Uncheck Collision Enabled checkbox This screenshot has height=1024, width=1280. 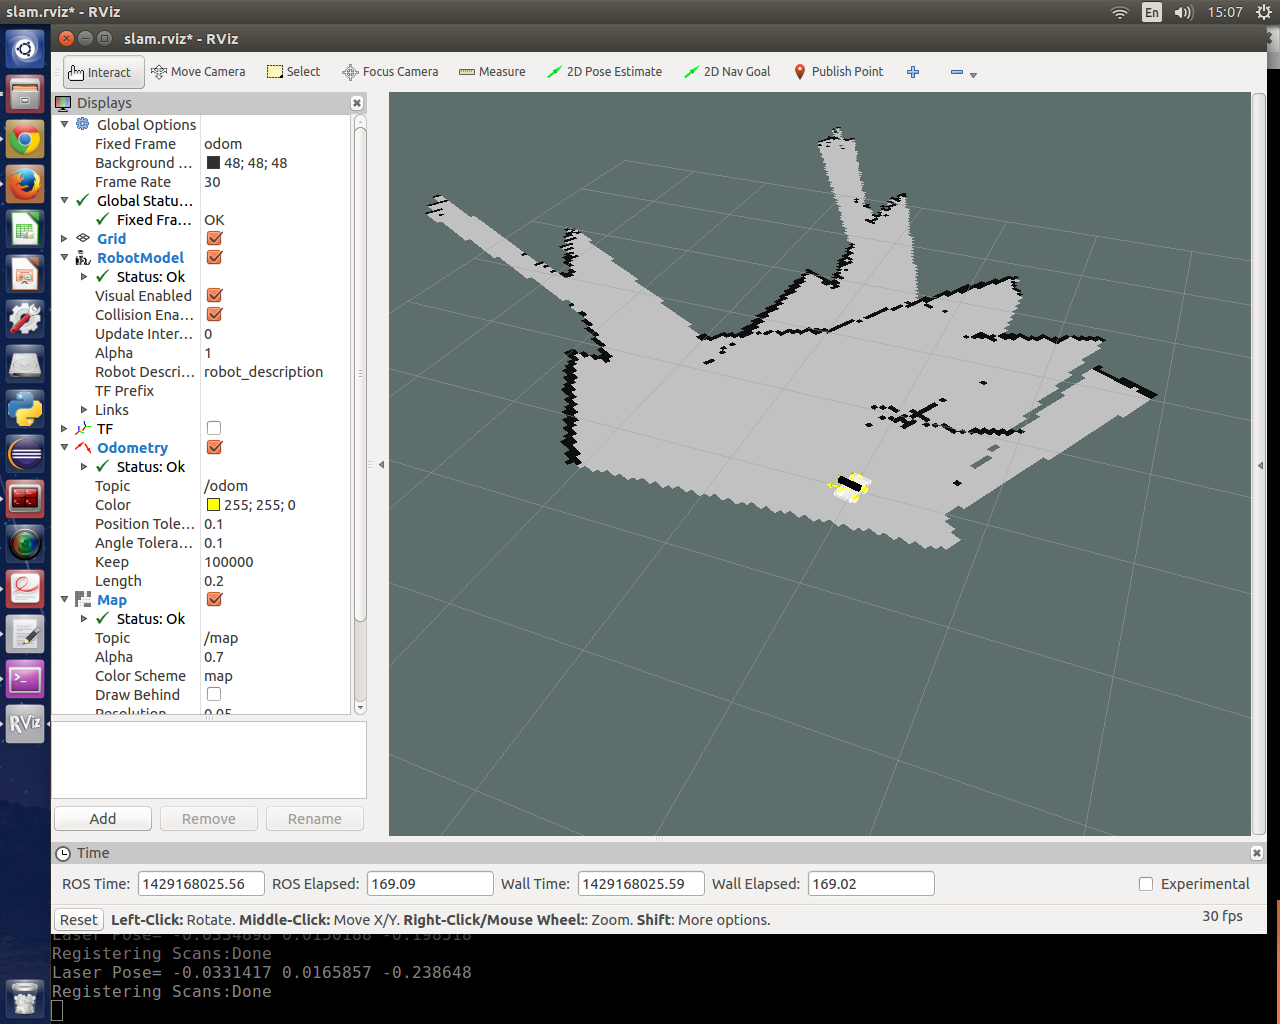214,314
